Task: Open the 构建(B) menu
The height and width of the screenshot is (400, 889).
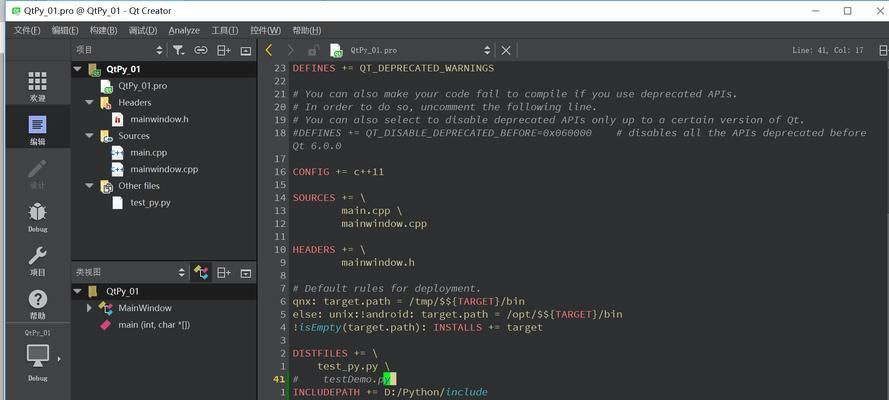Action: pyautogui.click(x=103, y=31)
